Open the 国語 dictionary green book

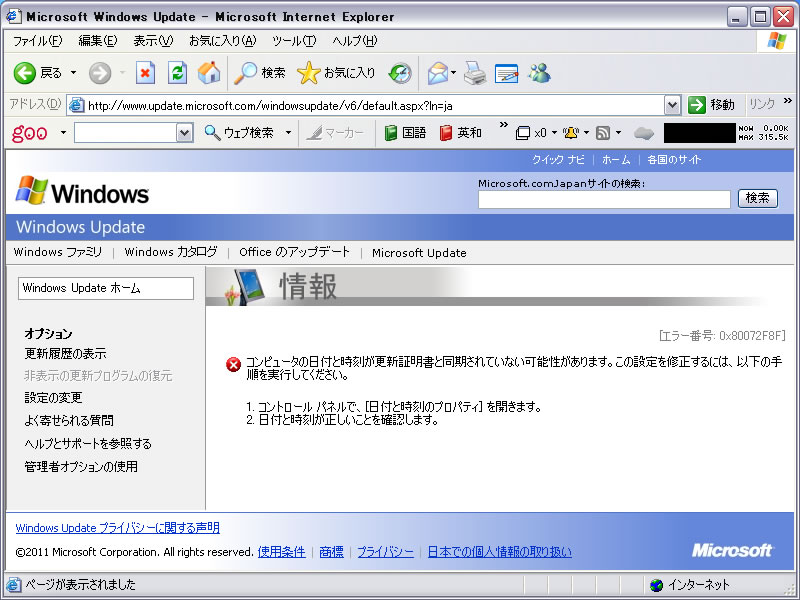(x=405, y=133)
